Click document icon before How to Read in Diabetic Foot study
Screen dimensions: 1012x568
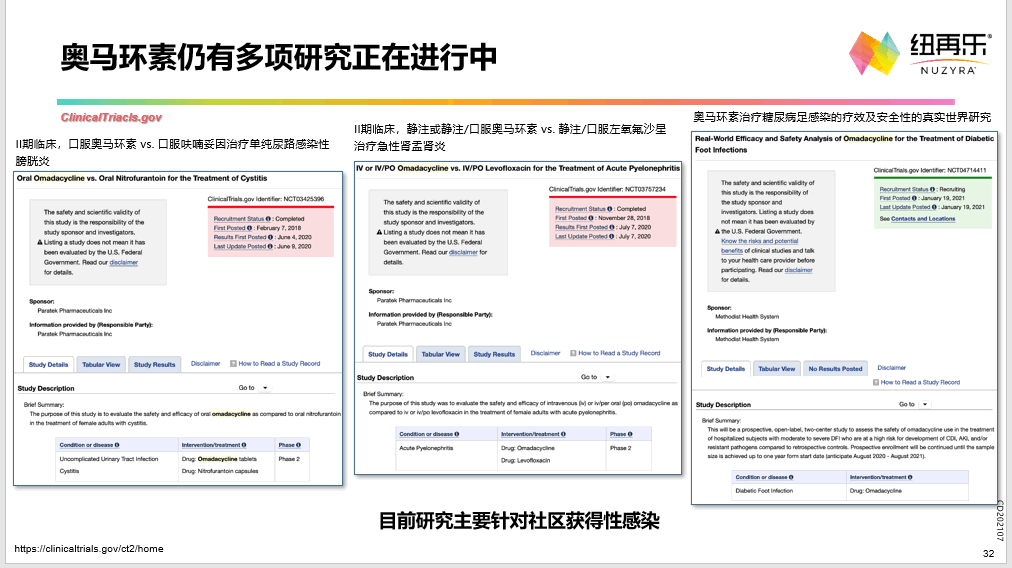pos(876,382)
